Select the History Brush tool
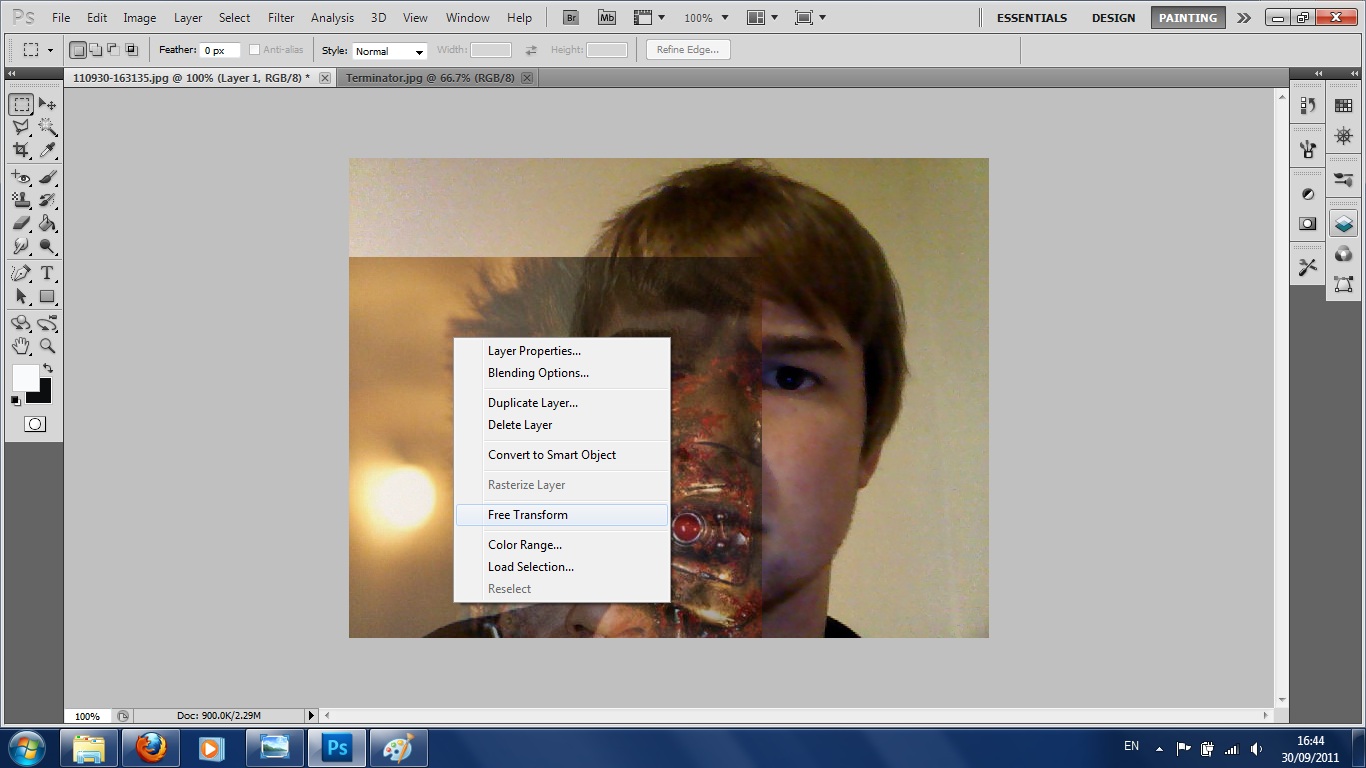 point(47,200)
